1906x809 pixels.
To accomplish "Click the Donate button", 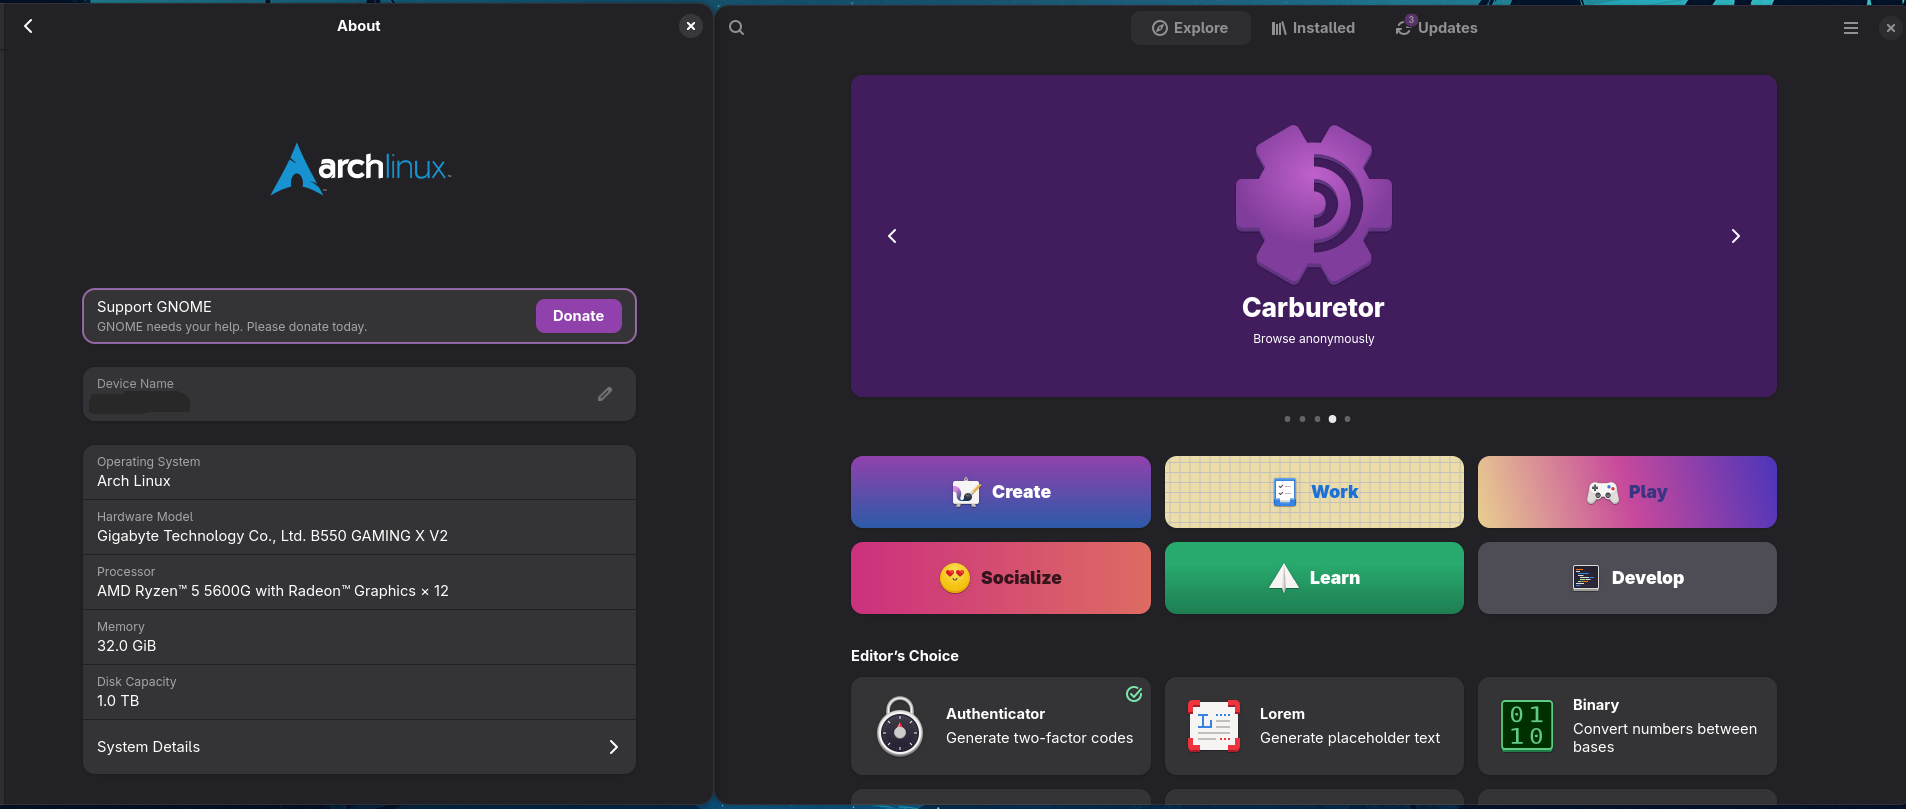I will [578, 316].
